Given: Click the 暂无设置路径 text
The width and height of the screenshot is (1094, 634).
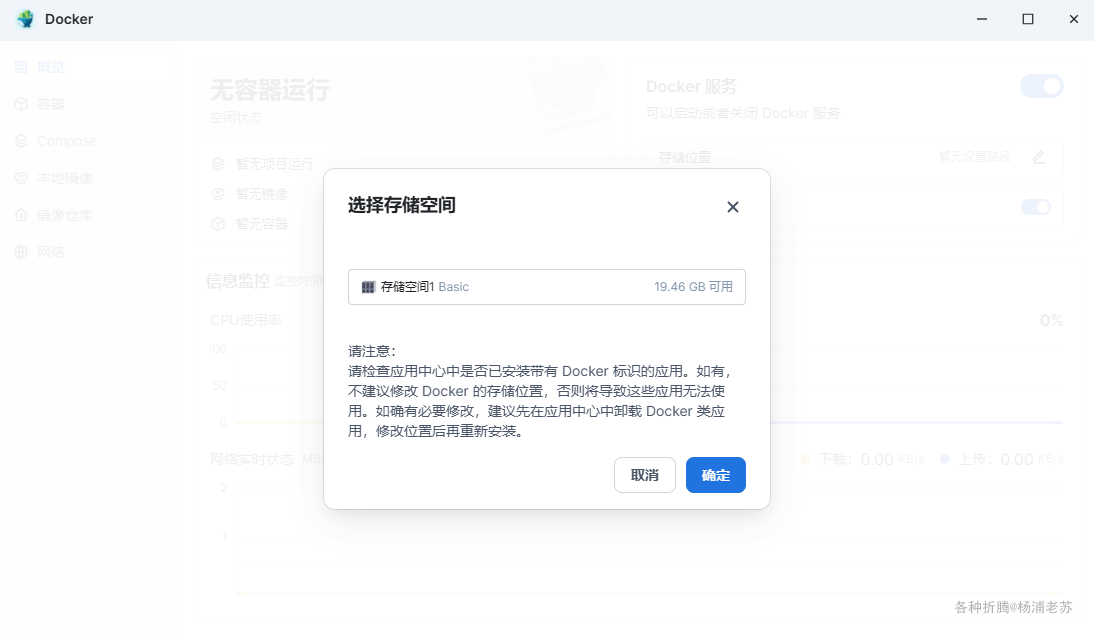Looking at the screenshot, I should pyautogui.click(x=975, y=157).
